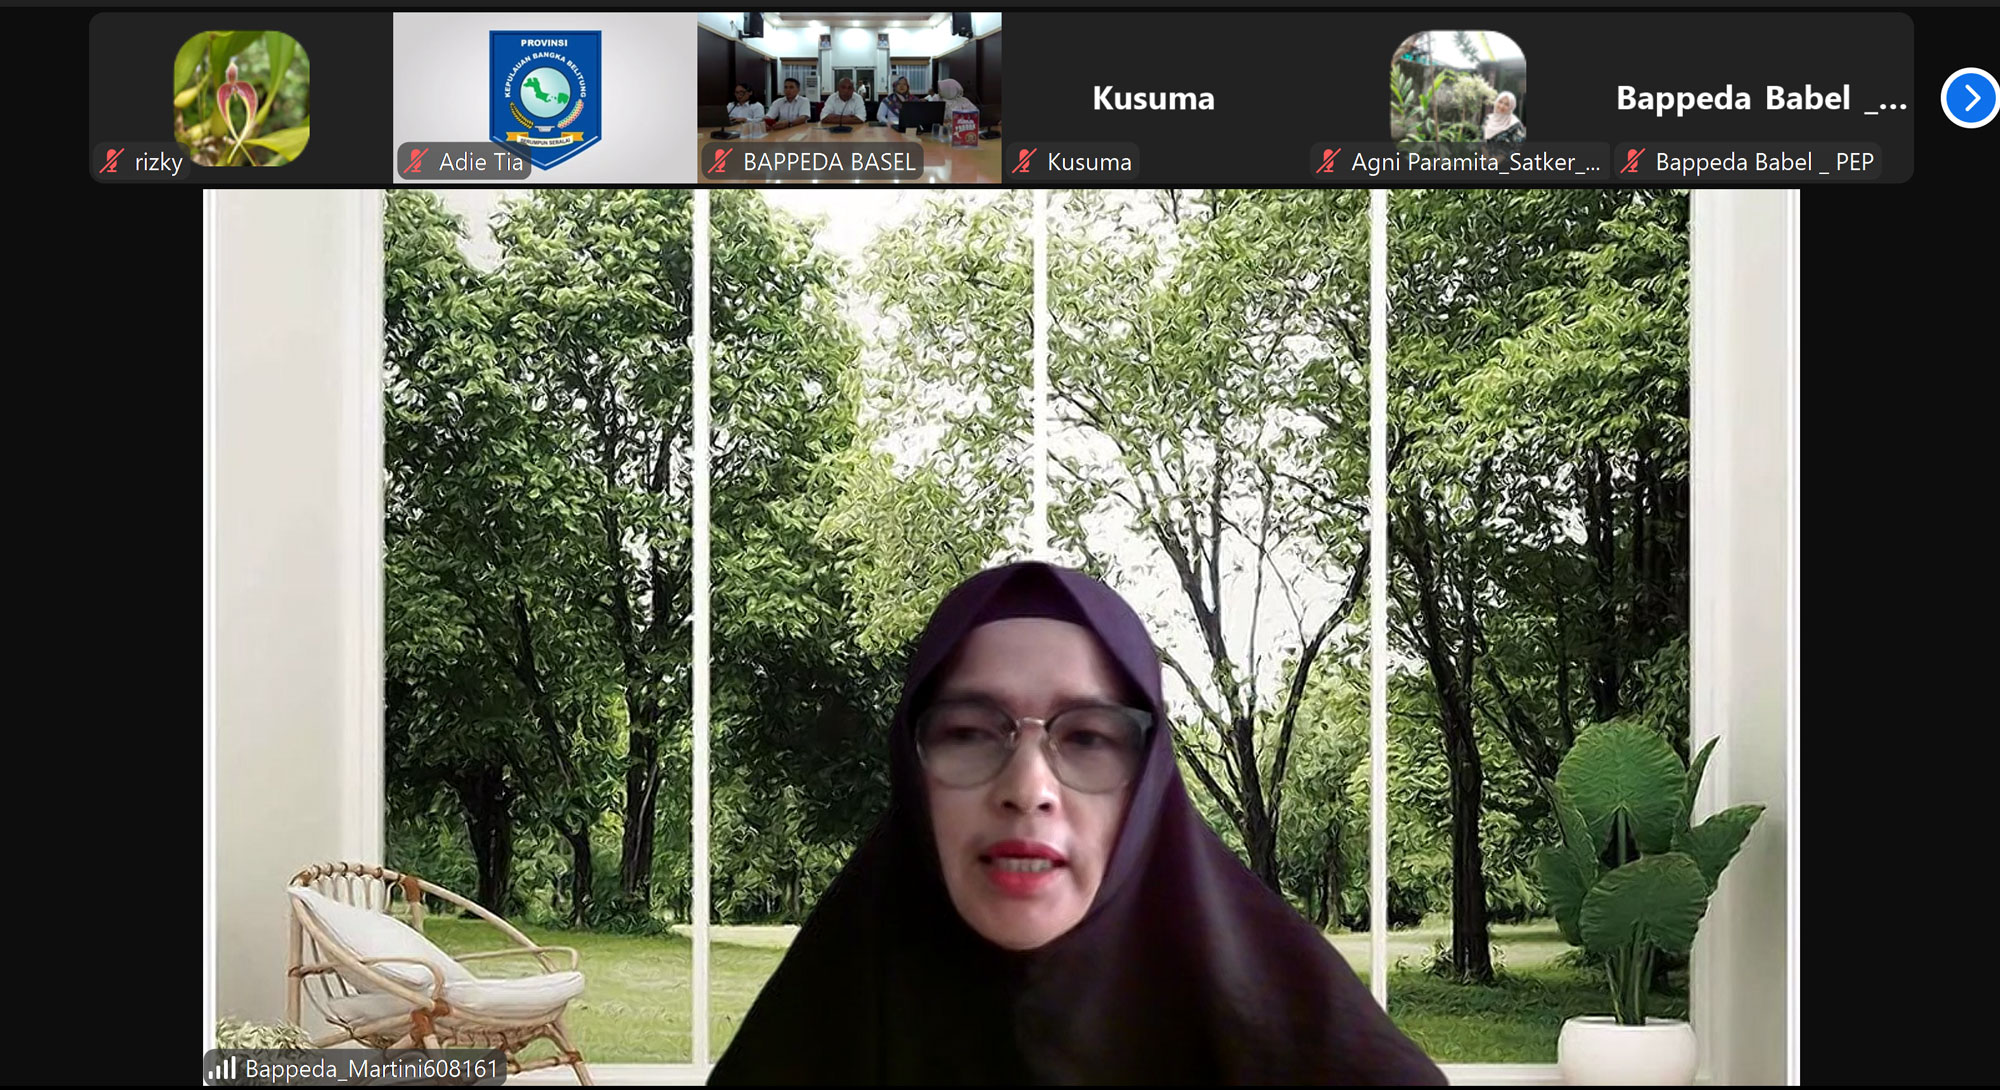2000x1090 pixels.
Task: Click BAPPEDA BASEL's muted mic icon
Action: pyautogui.click(x=720, y=161)
